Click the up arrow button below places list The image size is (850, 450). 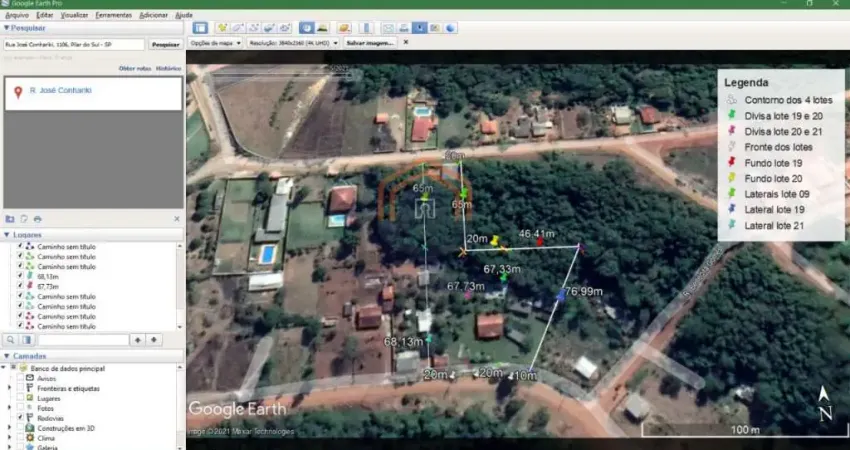coord(138,340)
